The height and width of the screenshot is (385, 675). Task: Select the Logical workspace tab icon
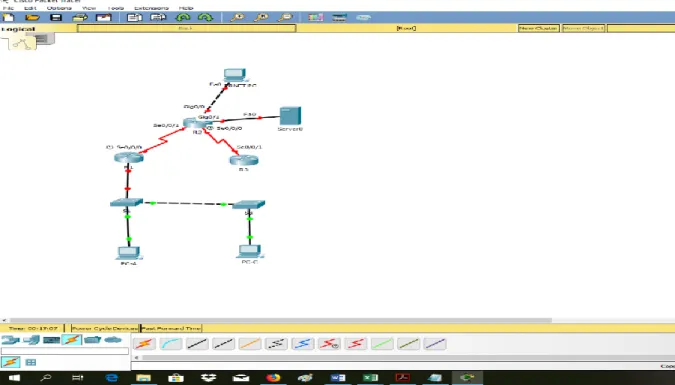22,43
